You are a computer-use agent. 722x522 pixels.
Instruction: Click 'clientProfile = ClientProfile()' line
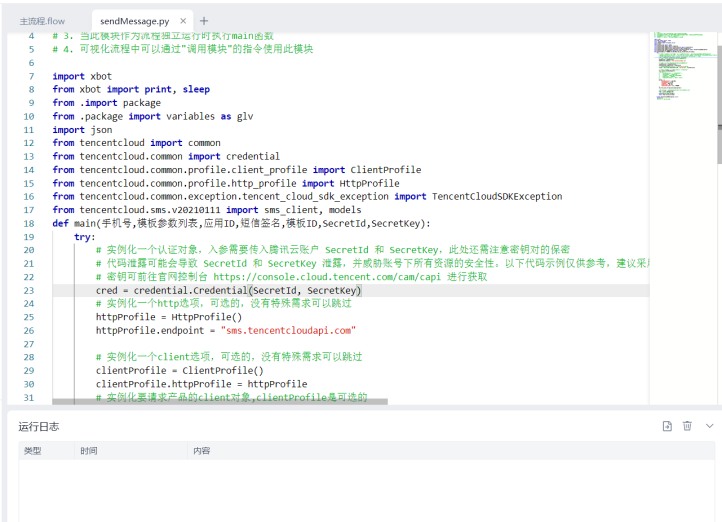tap(180, 371)
